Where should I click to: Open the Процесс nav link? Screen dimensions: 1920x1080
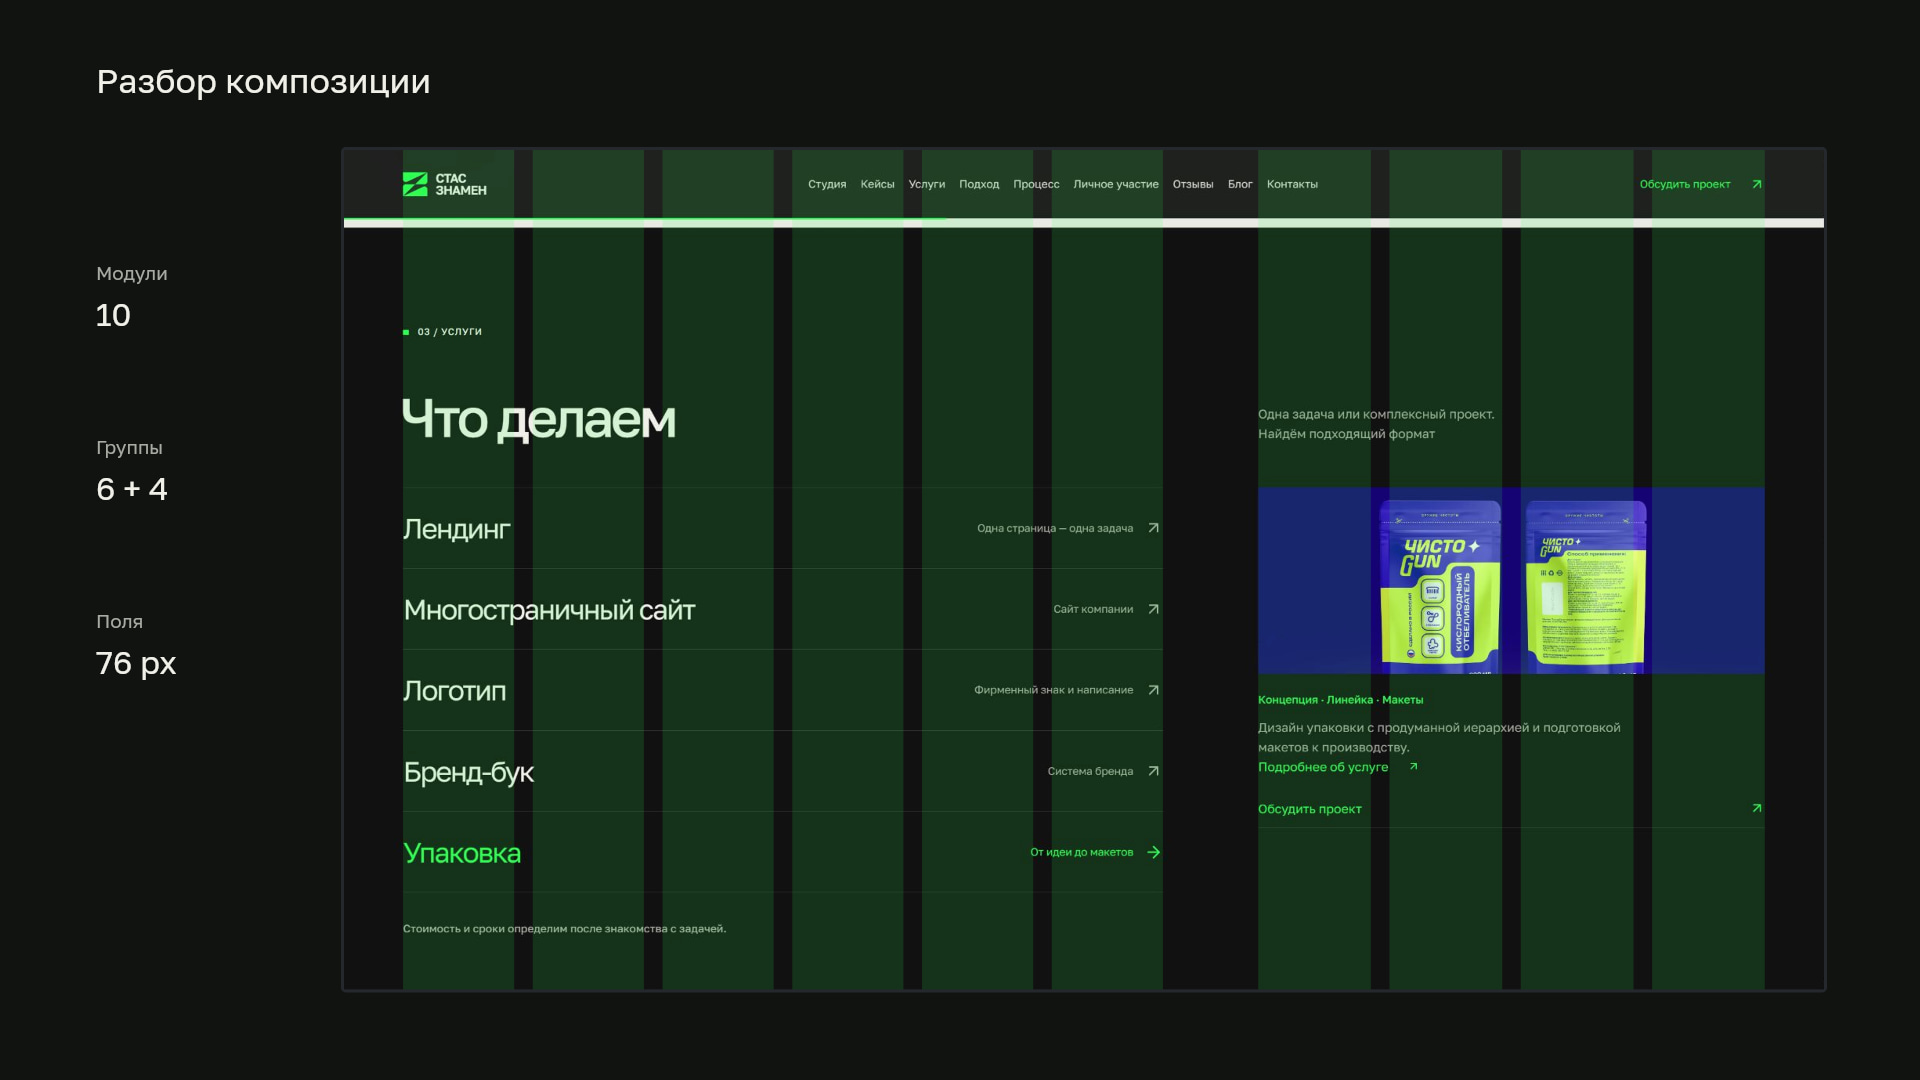click(x=1036, y=184)
